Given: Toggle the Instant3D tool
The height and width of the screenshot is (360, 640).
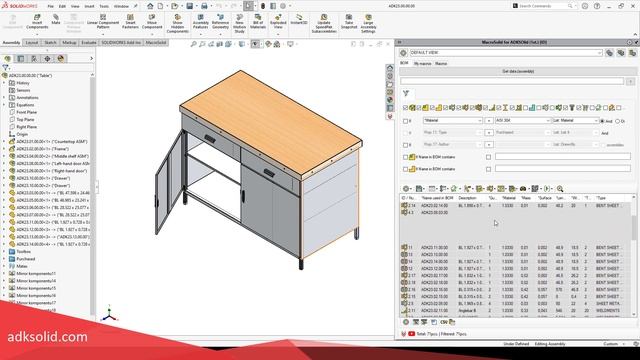Looking at the screenshot, I should [299, 20].
